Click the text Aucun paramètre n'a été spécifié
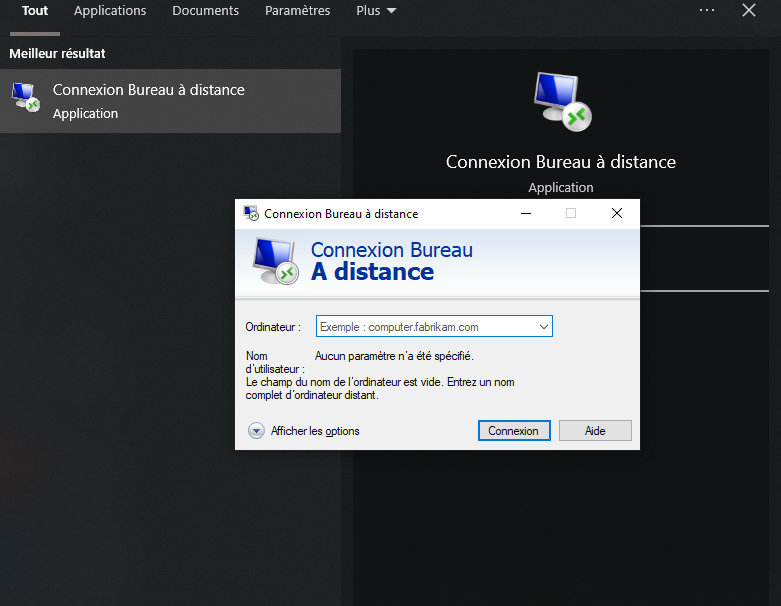Image resolution: width=781 pixels, height=606 pixels. click(394, 356)
